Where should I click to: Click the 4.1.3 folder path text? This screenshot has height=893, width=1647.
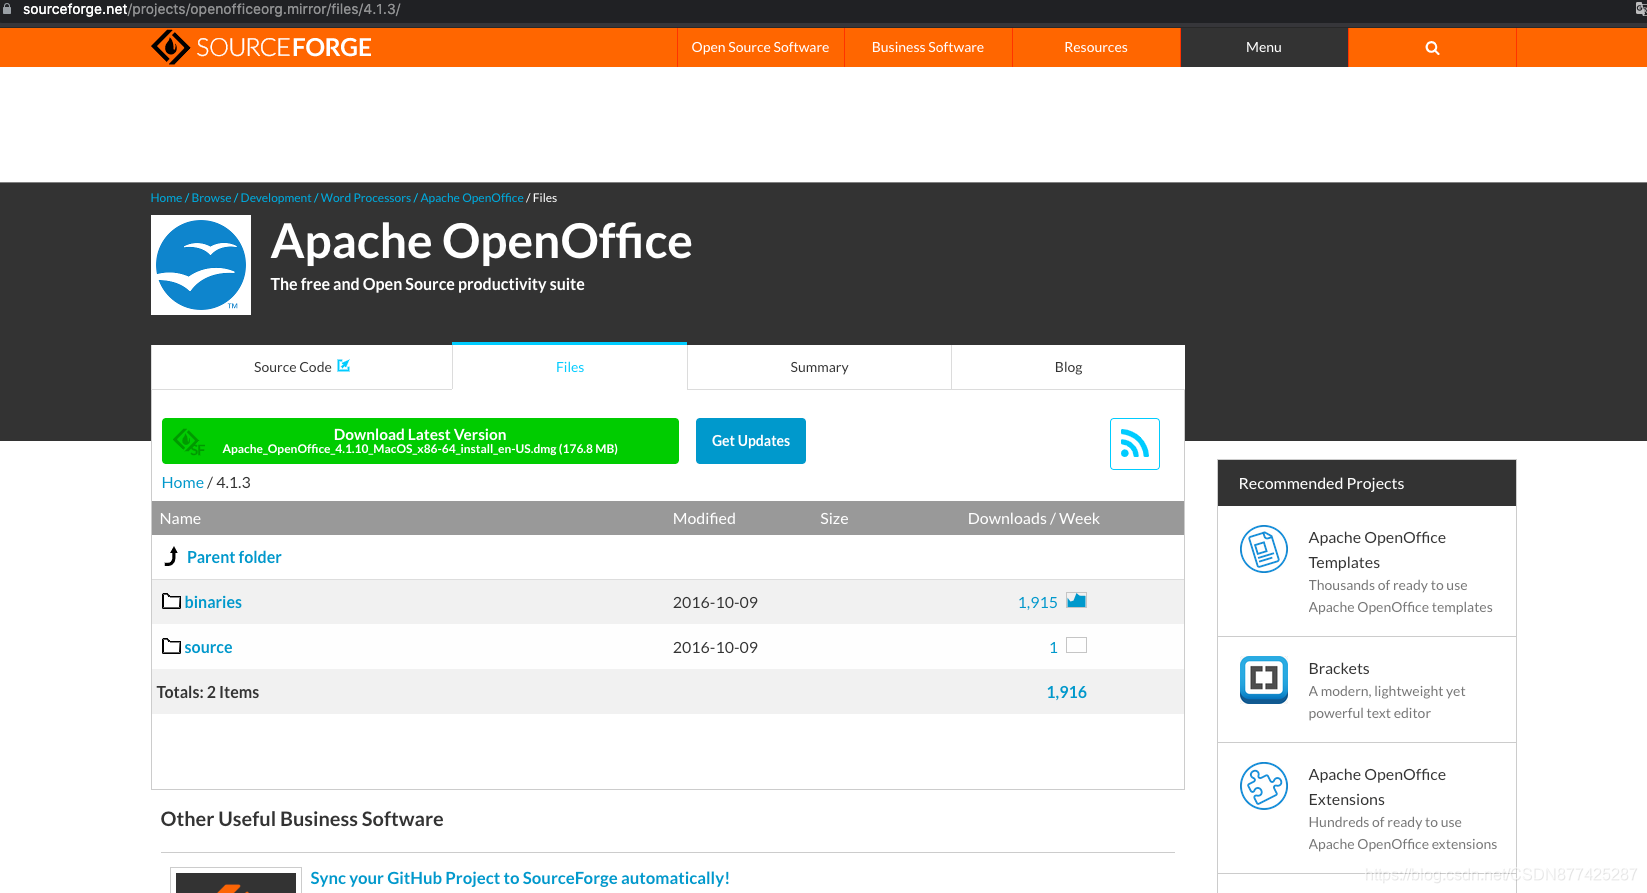233,482
